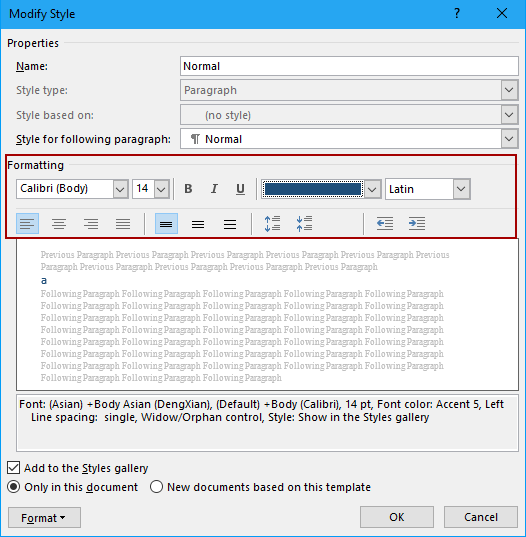This screenshot has height=537, width=526.
Task: Select align right icon
Action: coord(91,224)
